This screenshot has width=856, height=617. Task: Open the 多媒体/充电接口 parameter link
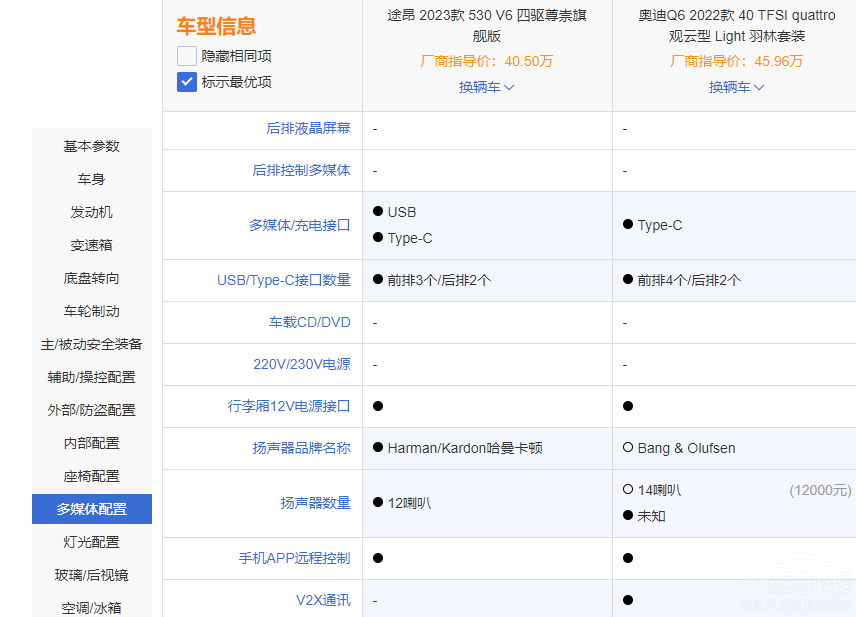point(299,225)
